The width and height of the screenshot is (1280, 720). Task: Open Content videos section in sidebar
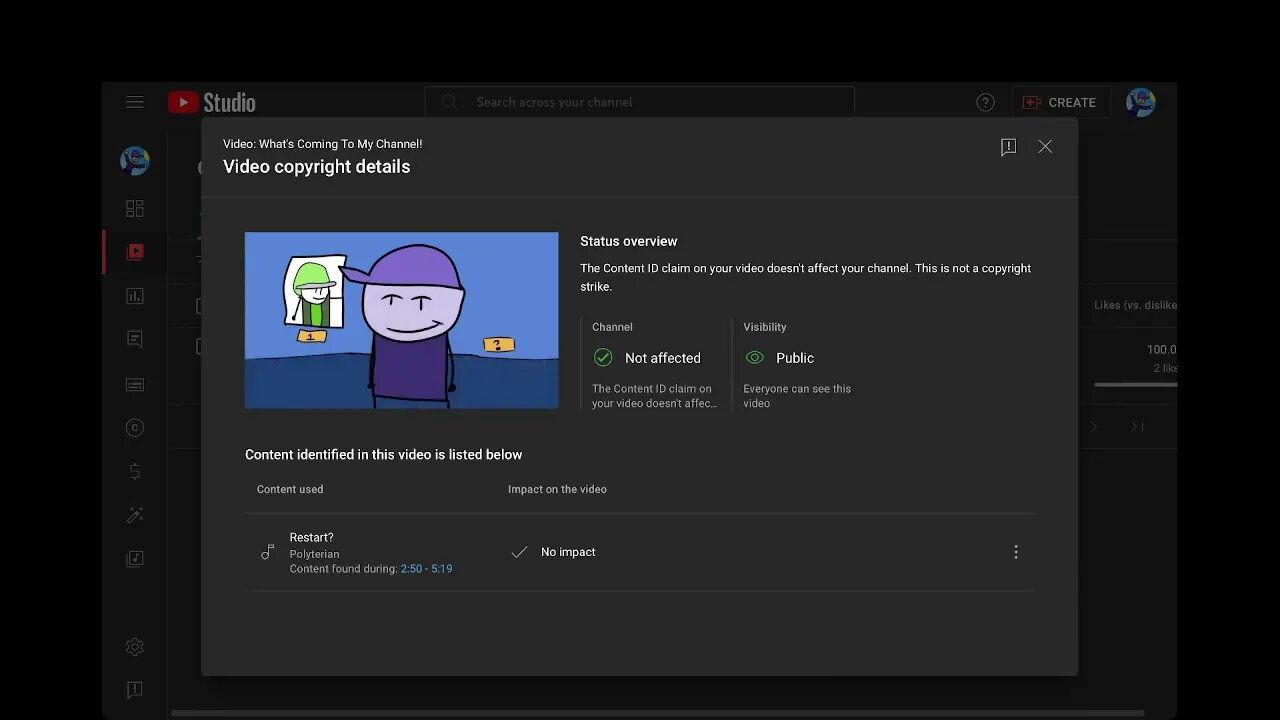coord(135,252)
